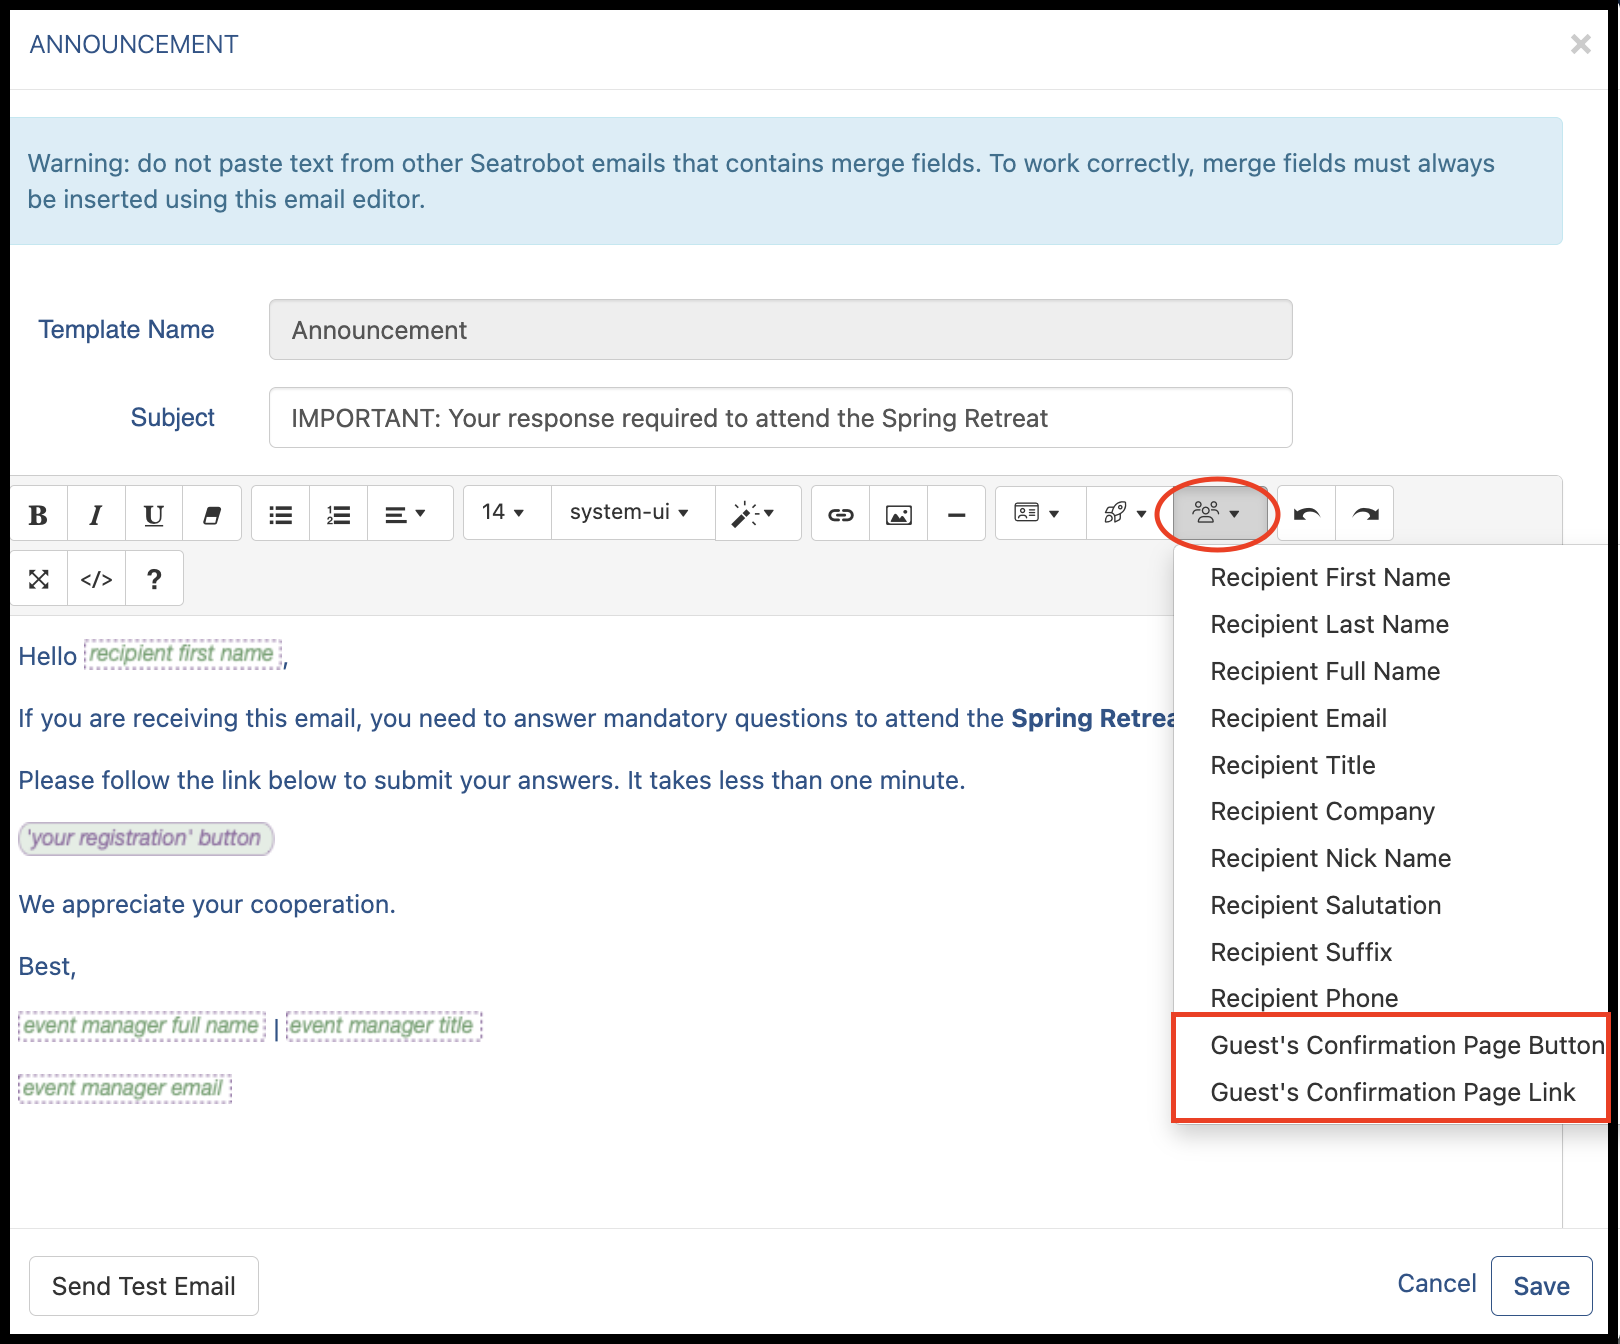Viewport: 1620px width, 1344px height.
Task: Click the undo arrow icon
Action: pyautogui.click(x=1307, y=514)
